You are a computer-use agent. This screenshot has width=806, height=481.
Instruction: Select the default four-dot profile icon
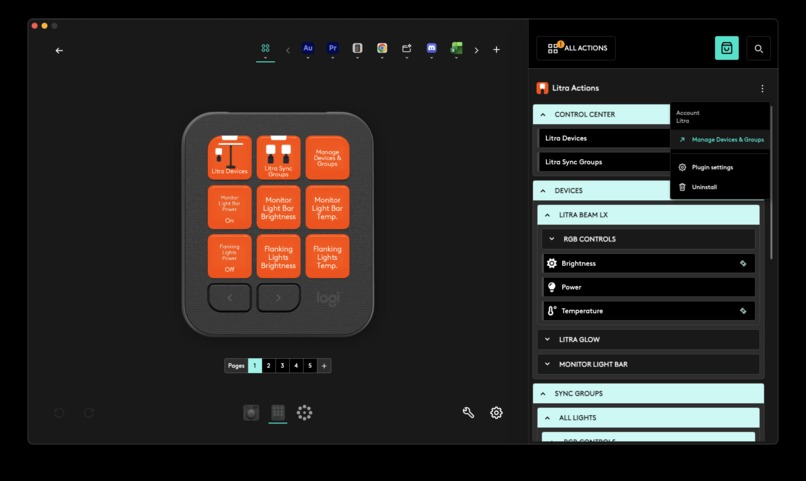point(265,48)
